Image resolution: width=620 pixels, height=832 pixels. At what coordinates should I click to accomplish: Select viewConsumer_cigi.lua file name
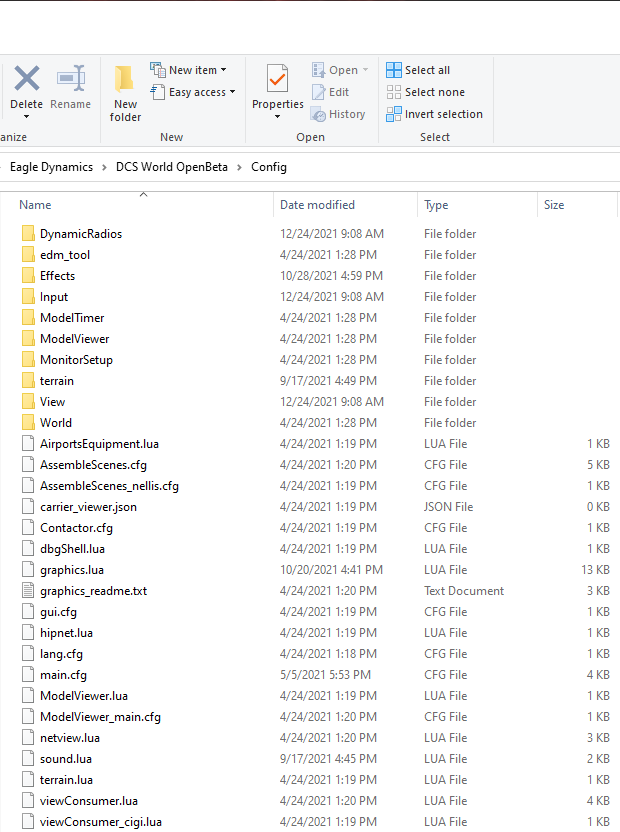pyautogui.click(x=101, y=822)
